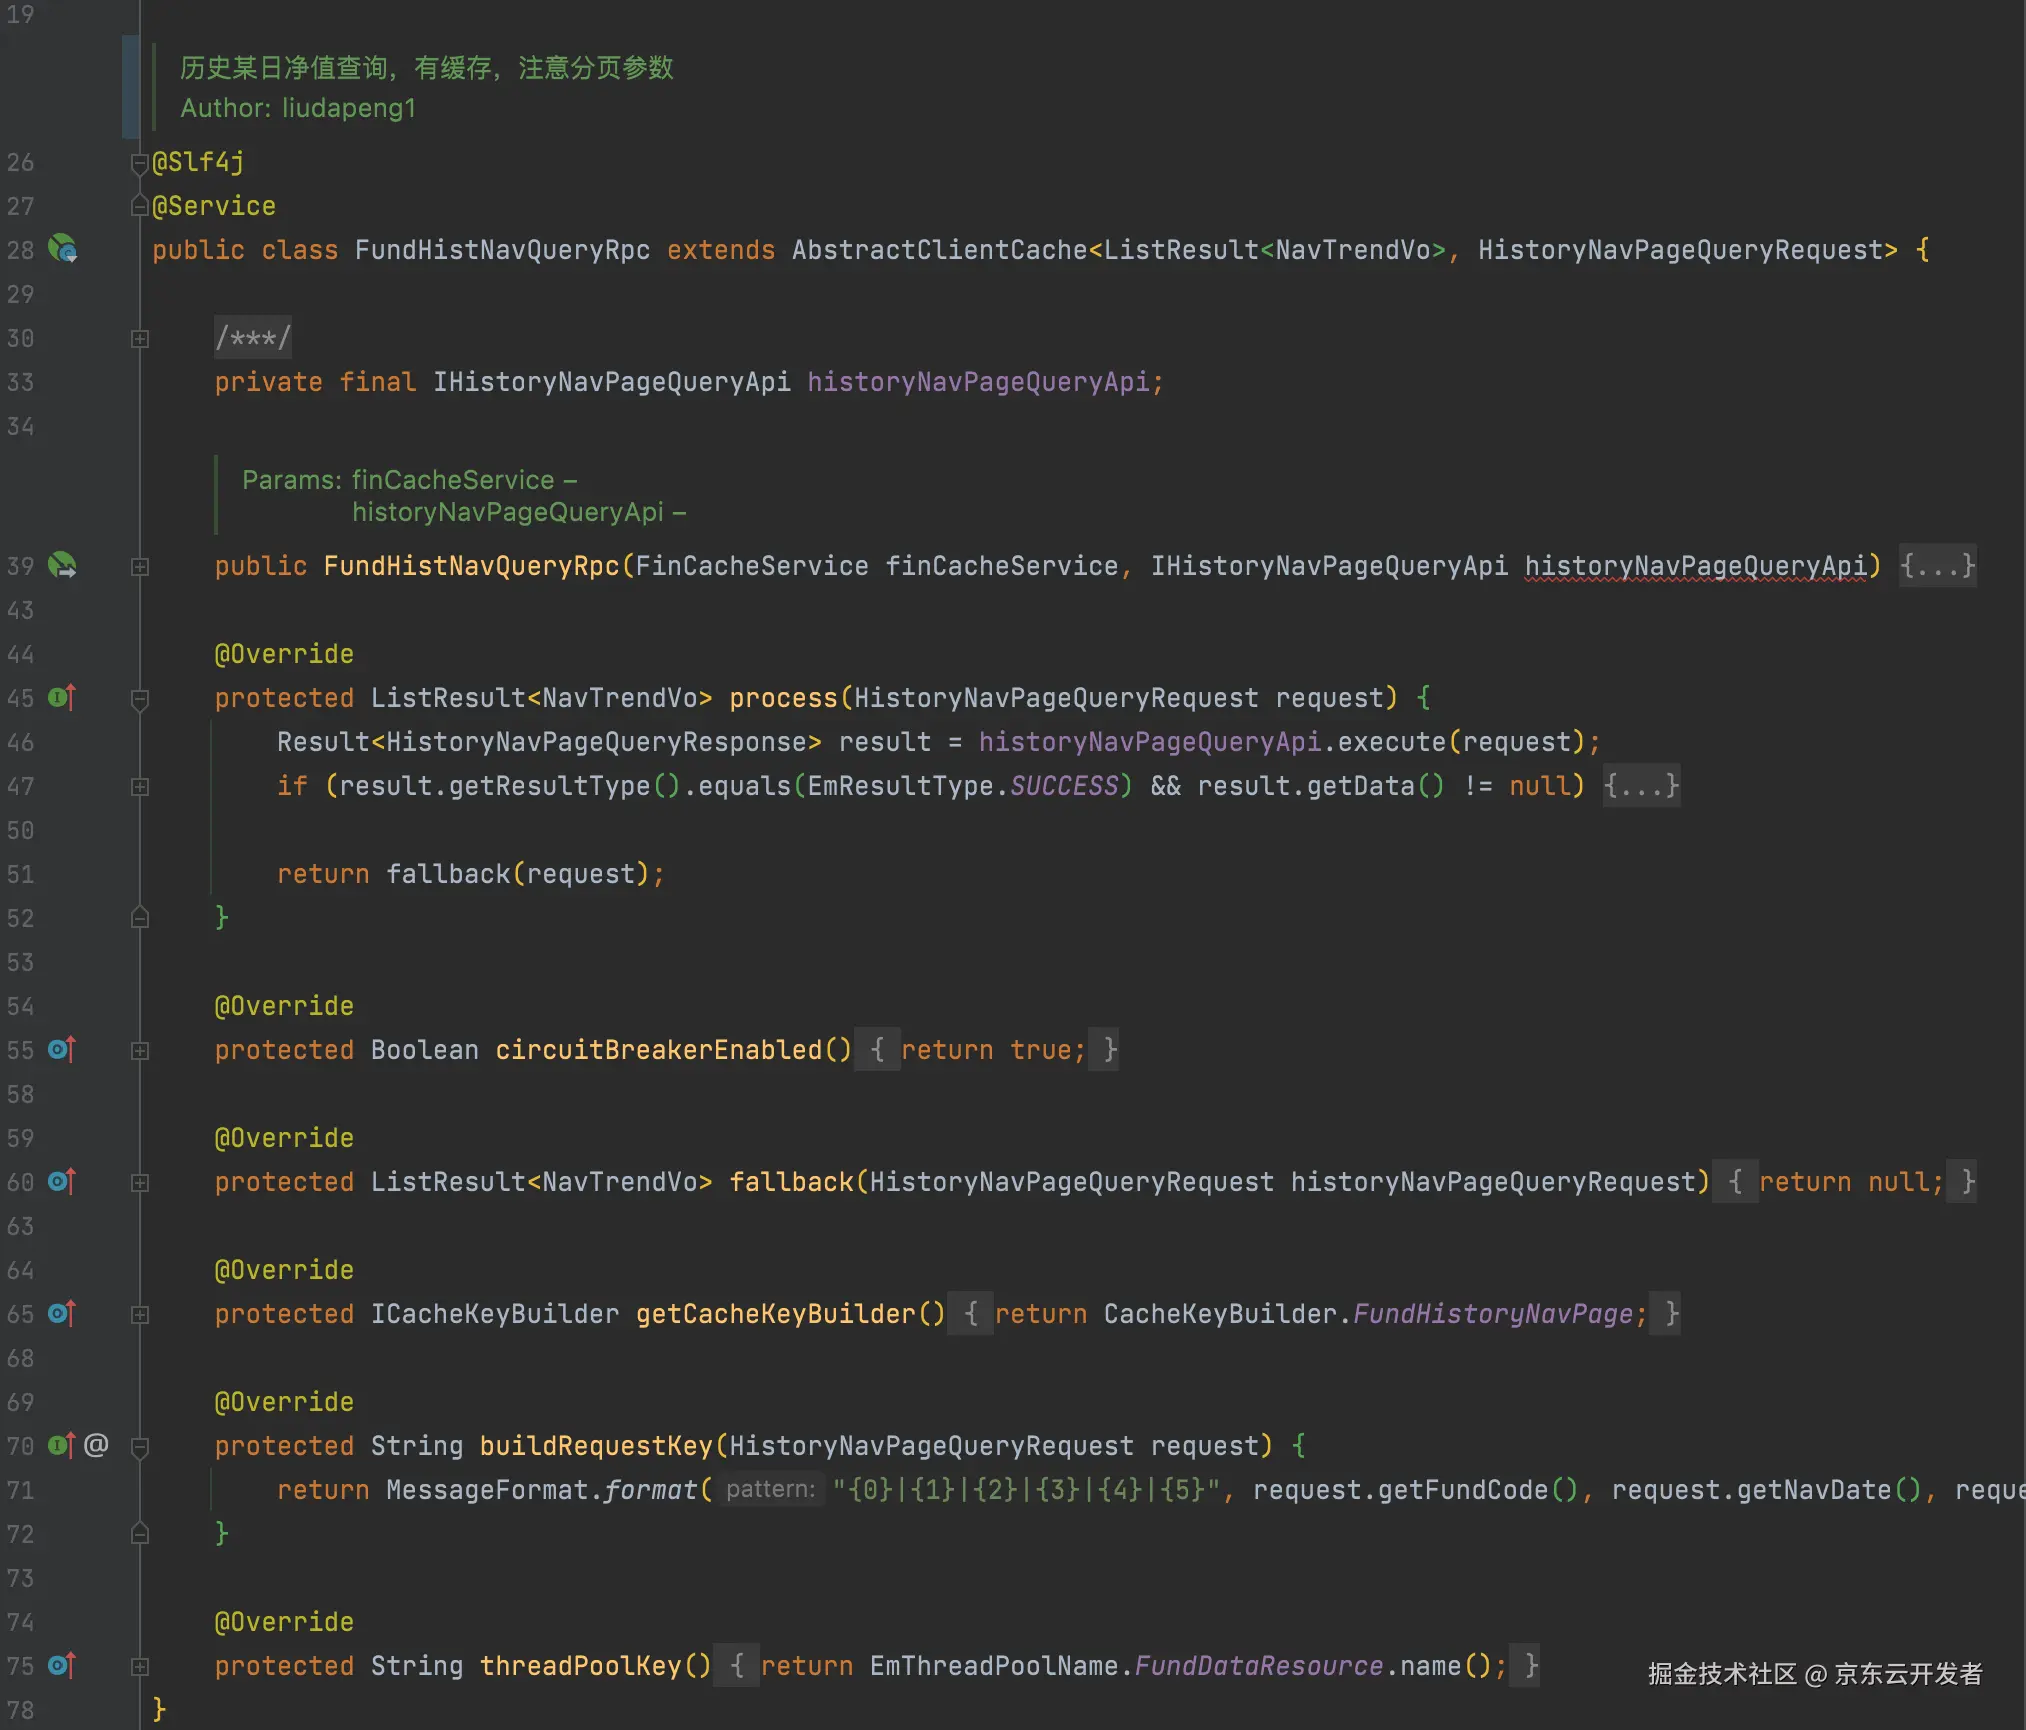Screen dimensions: 2026x1730
Task: Click the collapsed {...} placeholder after constructor signature
Action: point(1937,566)
